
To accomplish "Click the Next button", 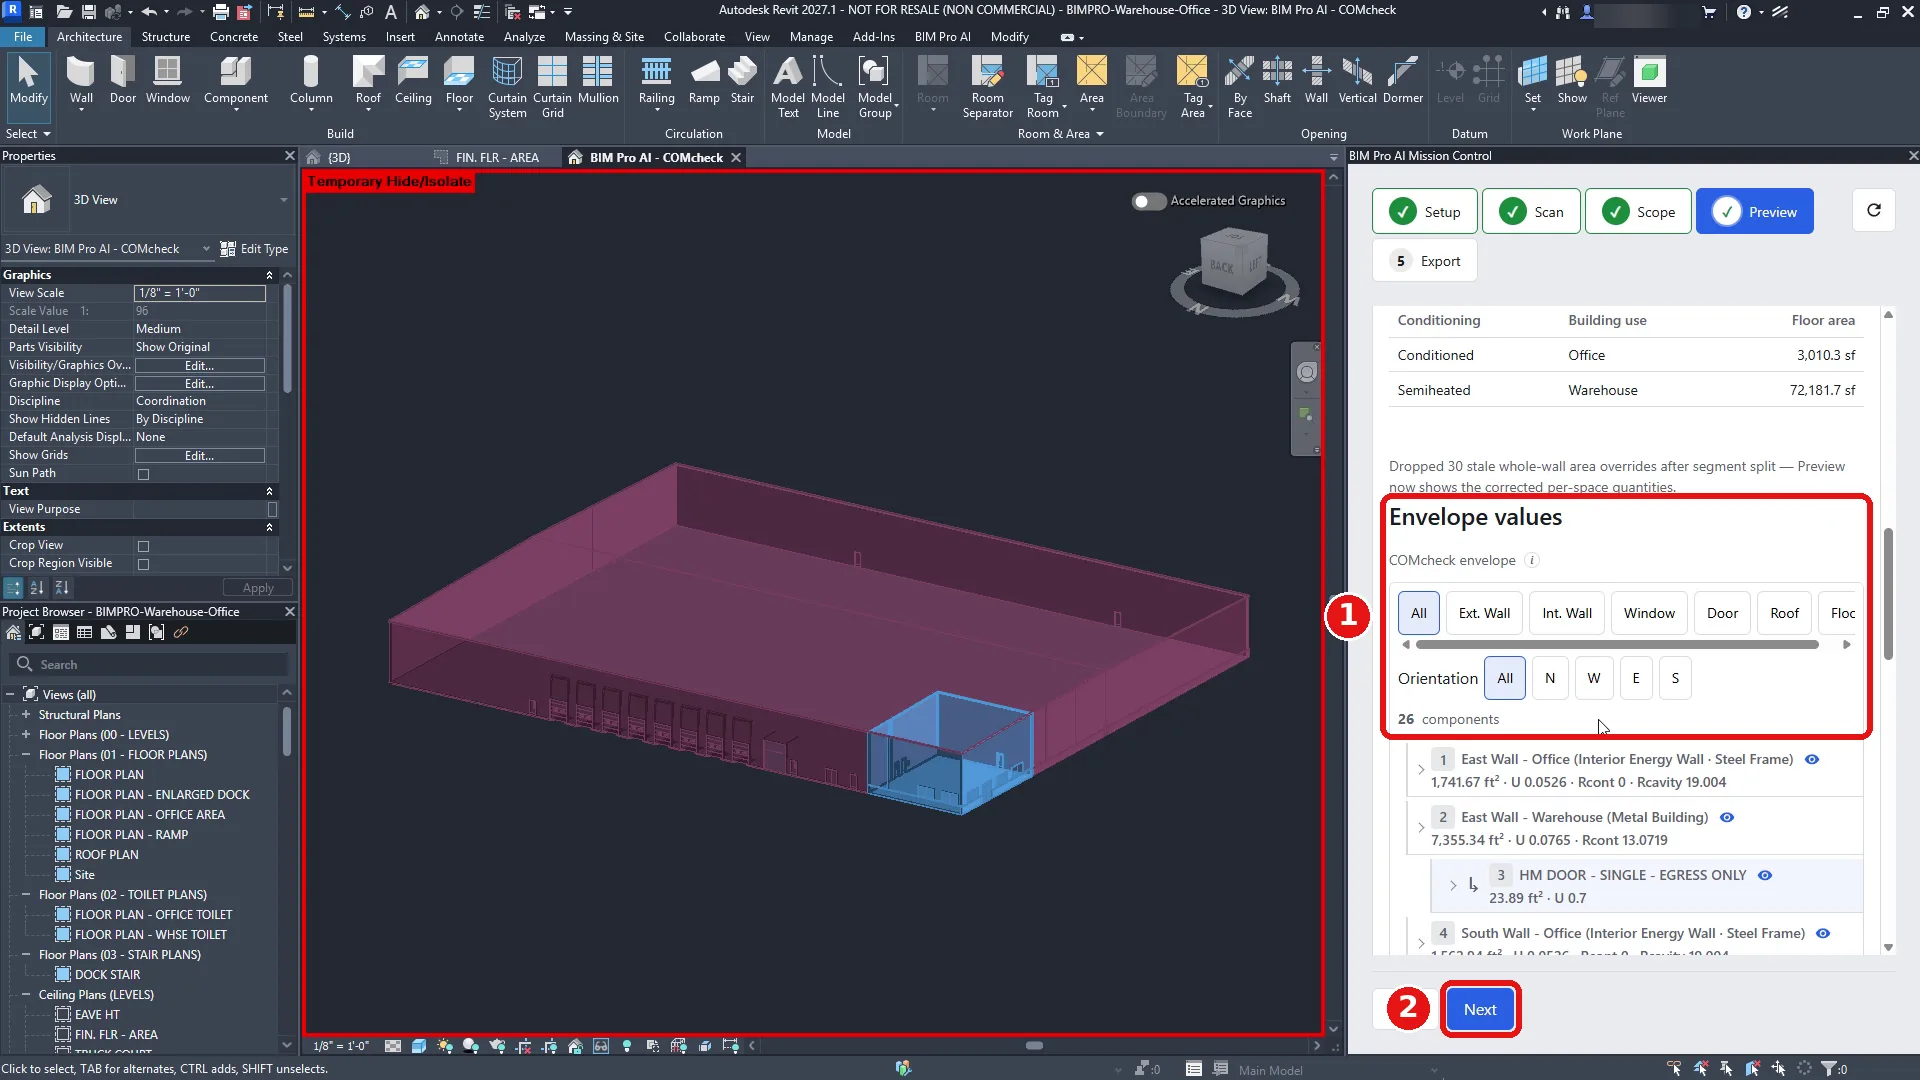I will click(1480, 1010).
